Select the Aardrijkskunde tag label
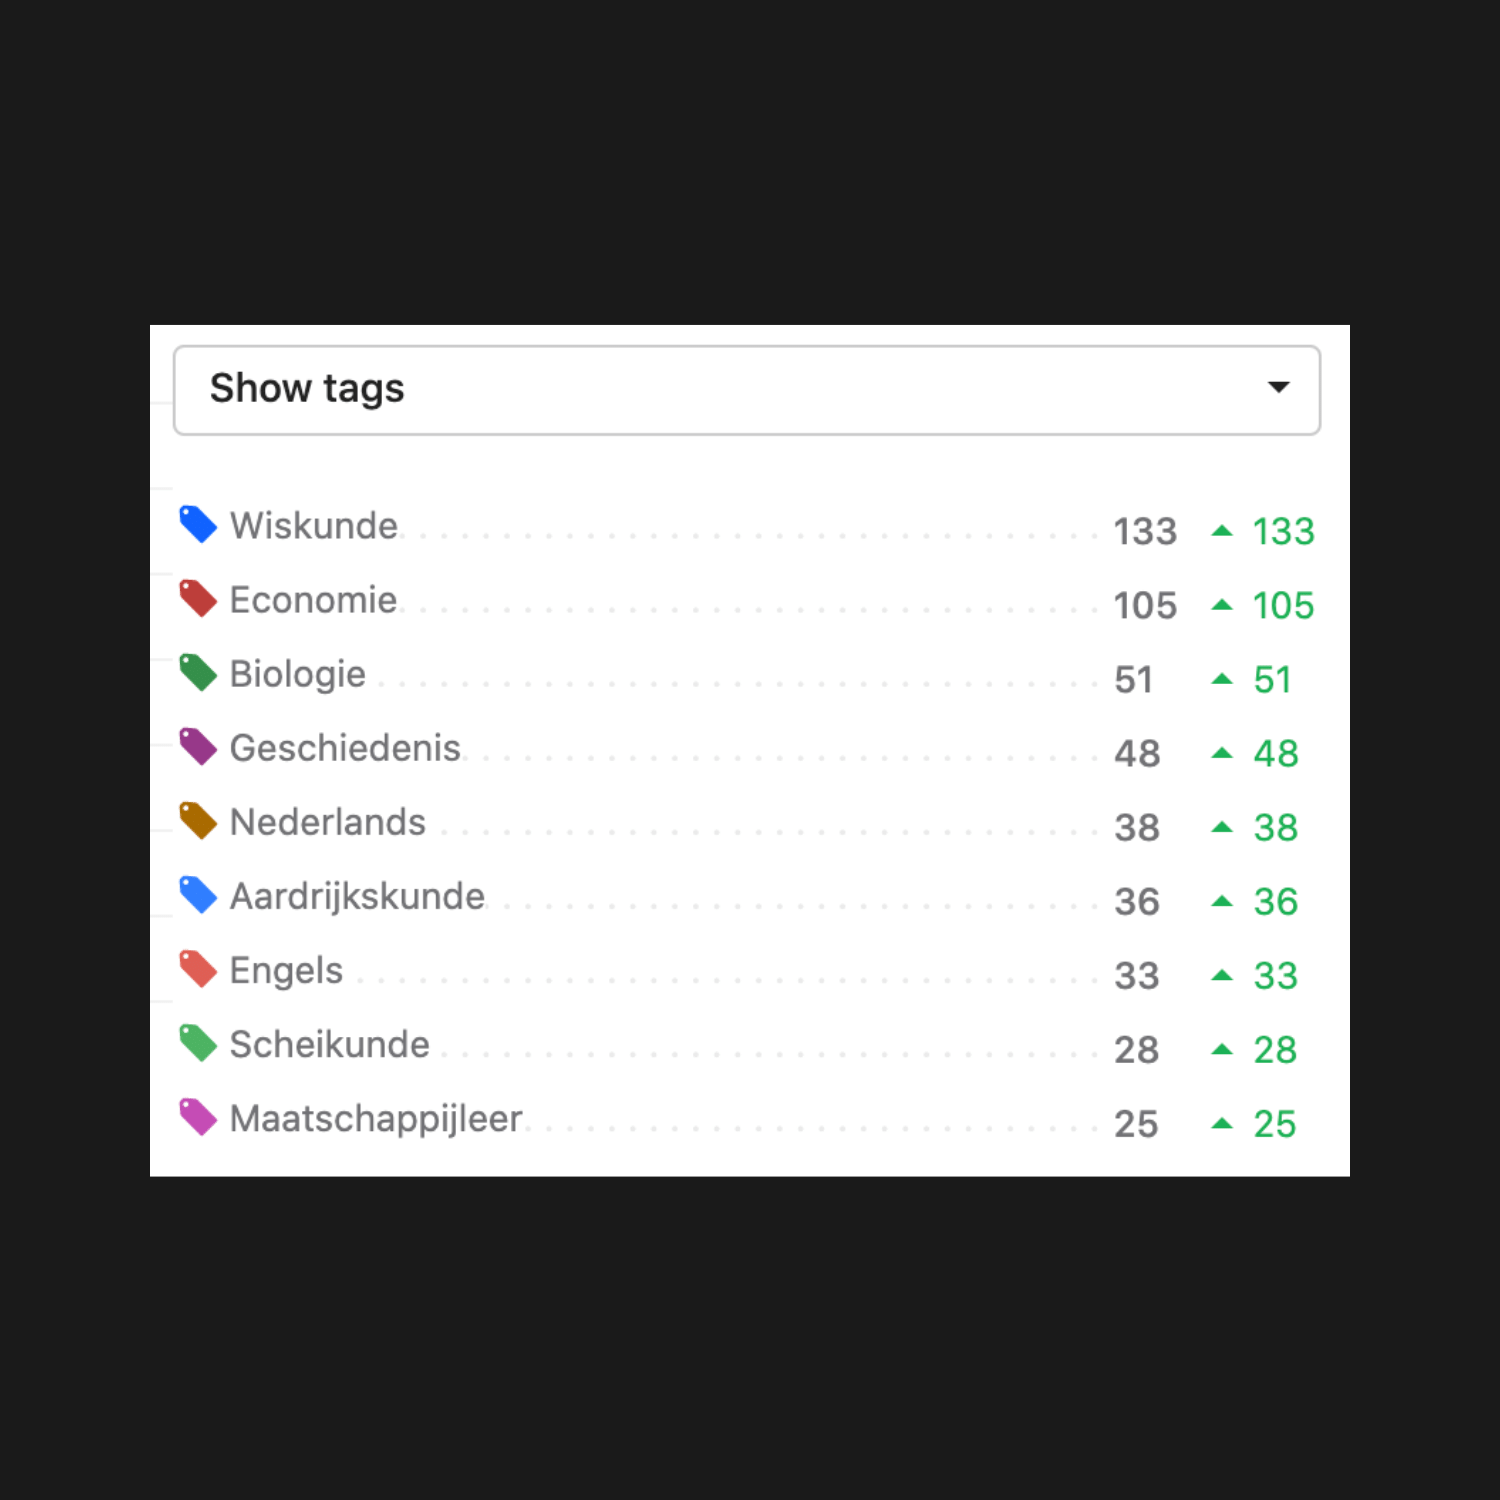 [x=358, y=896]
